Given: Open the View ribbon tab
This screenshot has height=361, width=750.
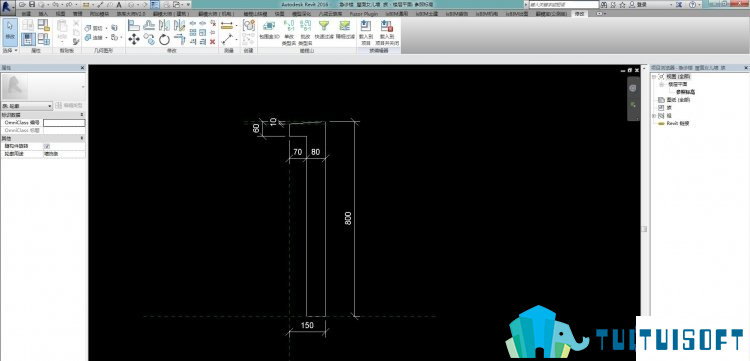Looking at the screenshot, I should [60, 13].
